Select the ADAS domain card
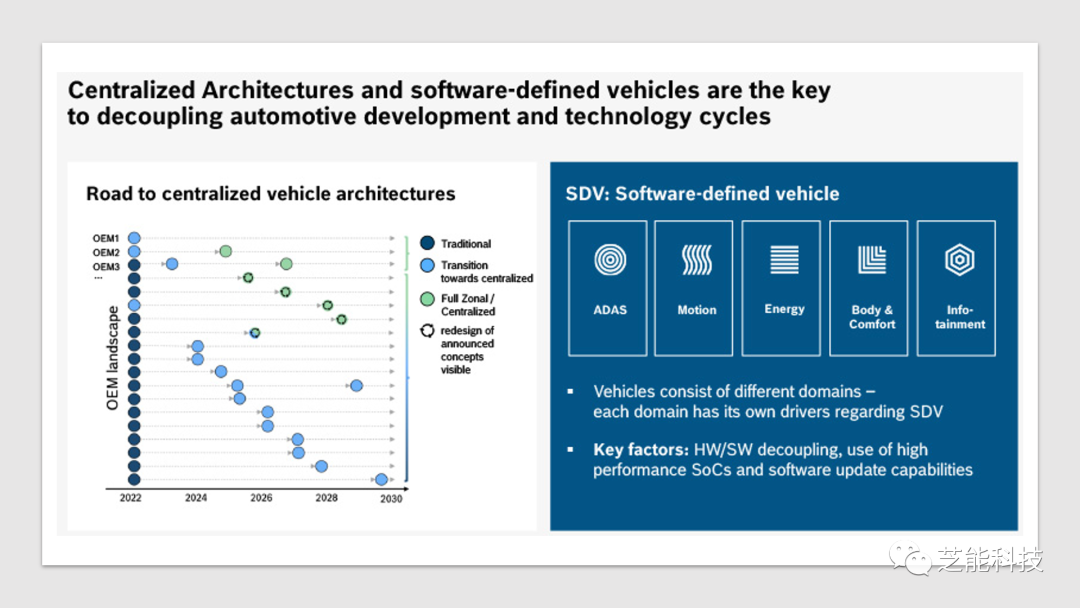Screen dimensions: 1080x608 point(608,288)
